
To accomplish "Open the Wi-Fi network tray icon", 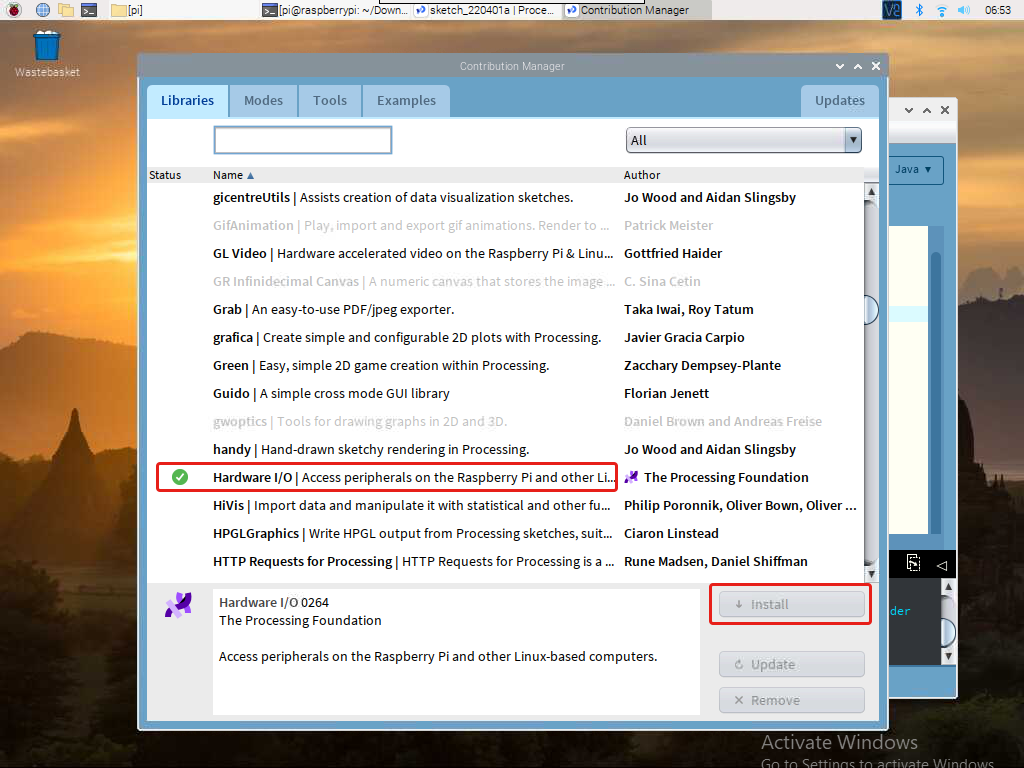I will [x=941, y=10].
